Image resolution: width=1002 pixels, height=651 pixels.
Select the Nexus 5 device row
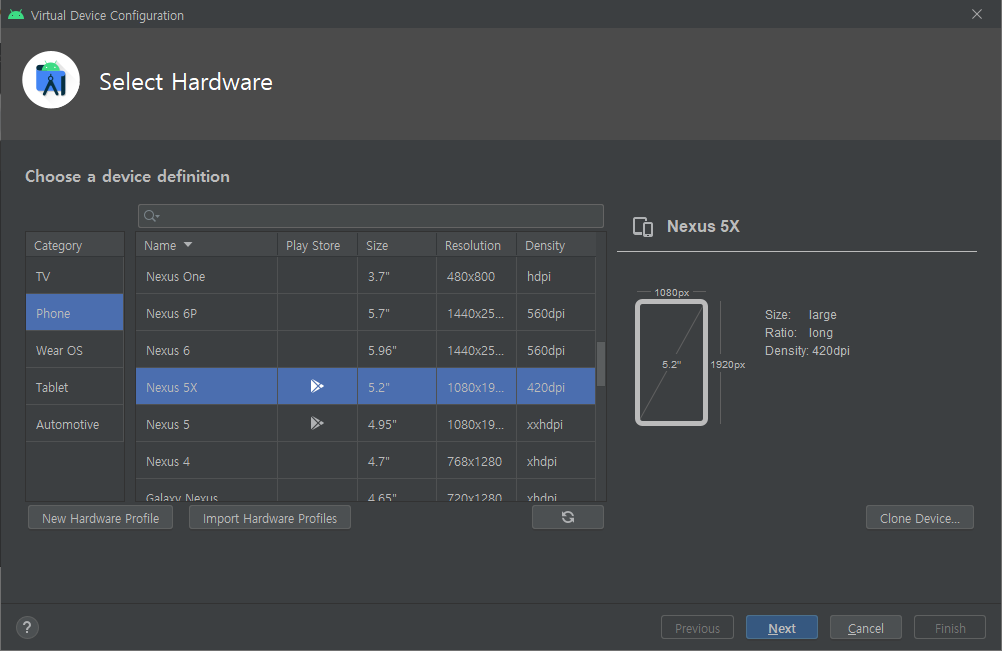tap(366, 424)
